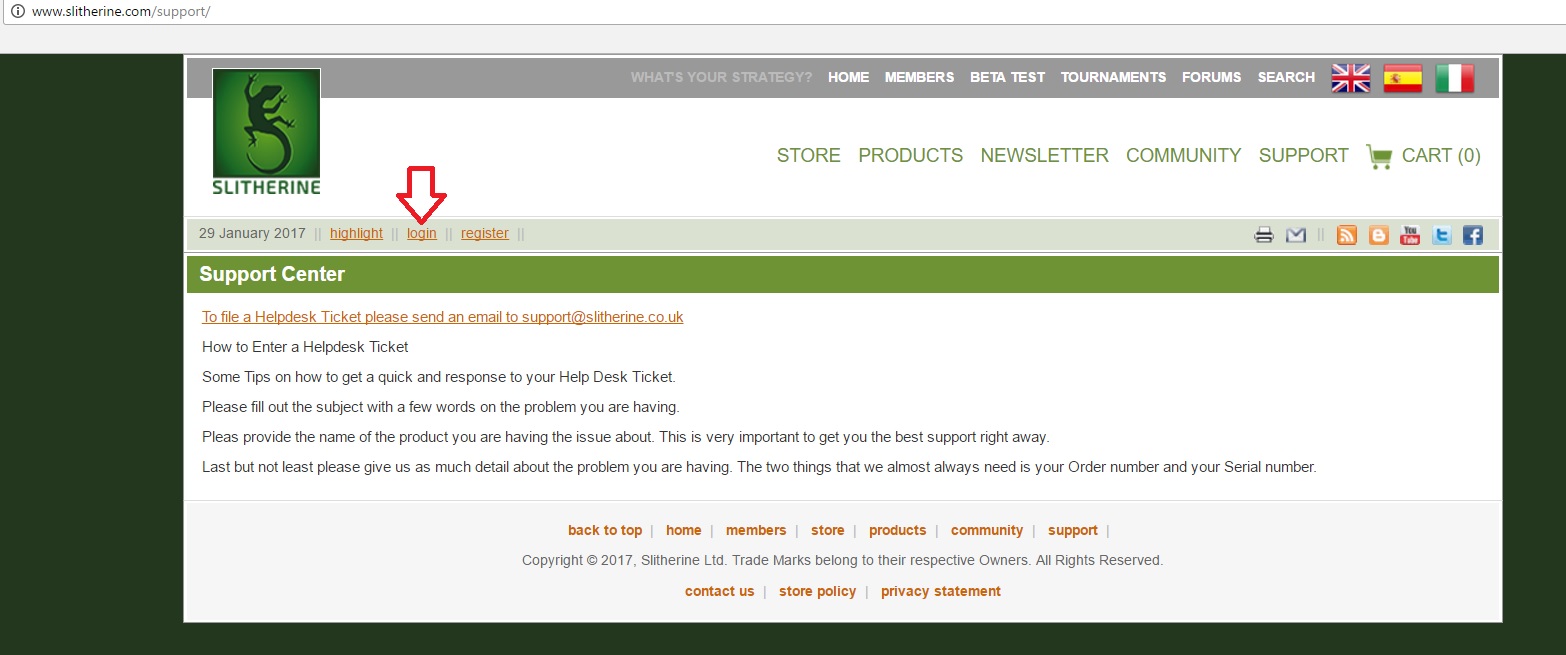This screenshot has height=655, width=1566.
Task: Click the privacy statement footer link
Action: pos(941,591)
